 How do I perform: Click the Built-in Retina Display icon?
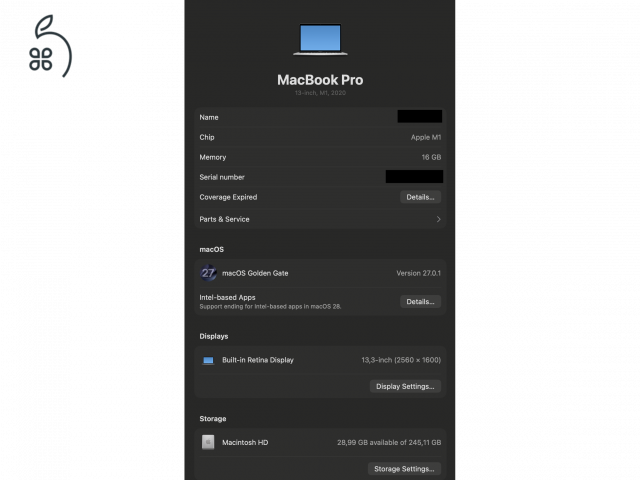point(208,360)
